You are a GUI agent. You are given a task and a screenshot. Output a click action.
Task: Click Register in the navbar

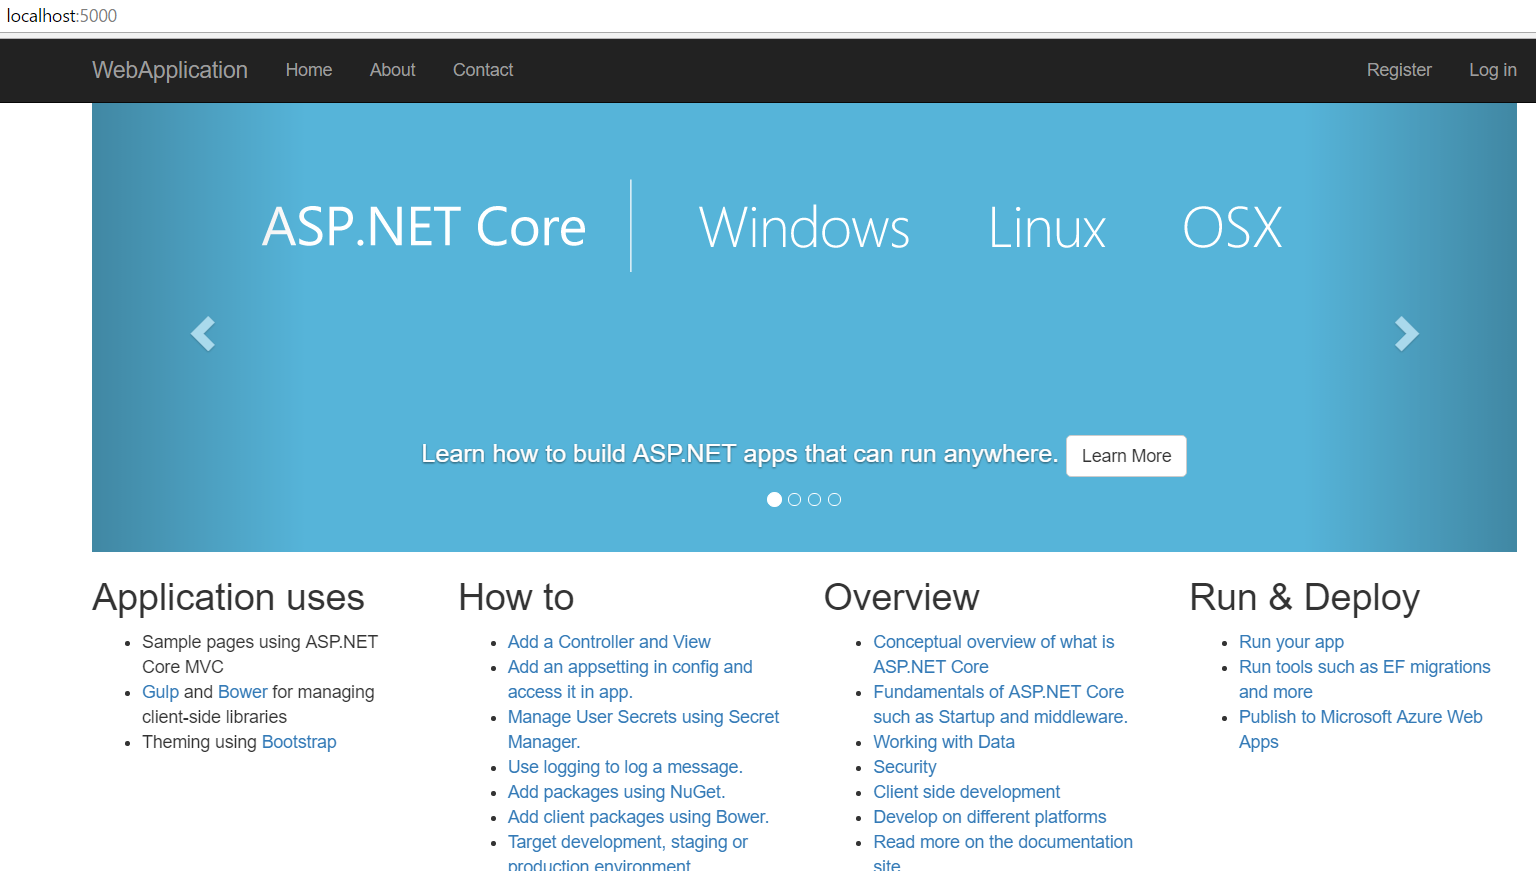pos(1399,70)
